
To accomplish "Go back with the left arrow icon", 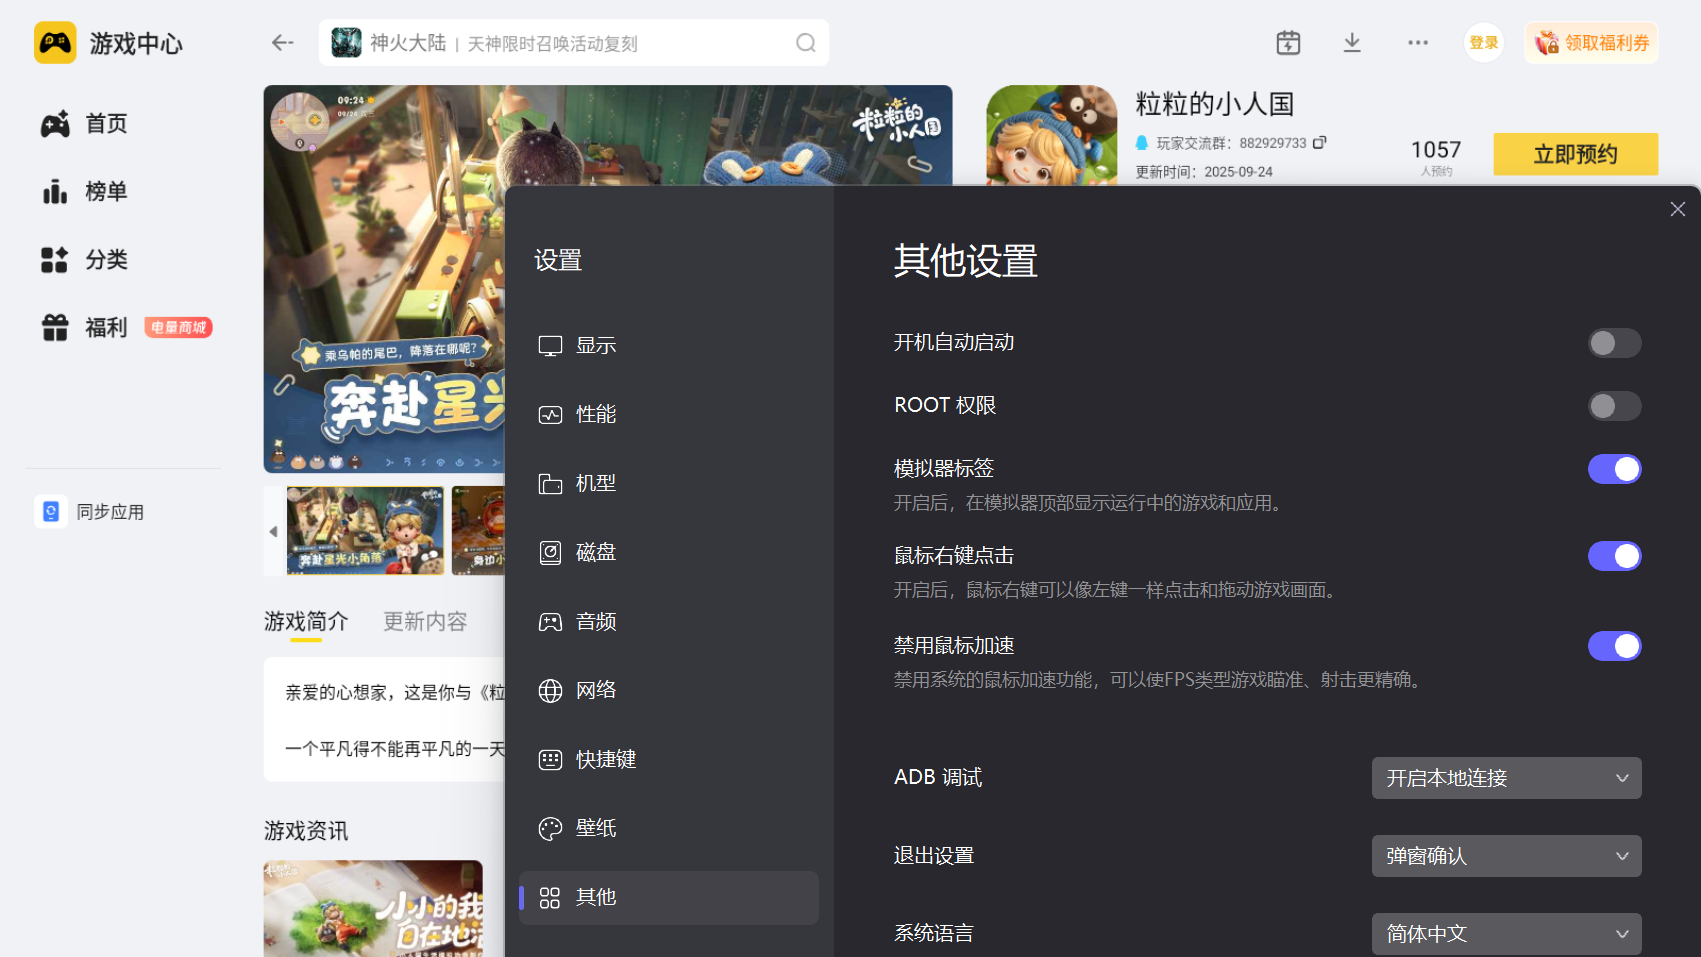I will click(283, 43).
